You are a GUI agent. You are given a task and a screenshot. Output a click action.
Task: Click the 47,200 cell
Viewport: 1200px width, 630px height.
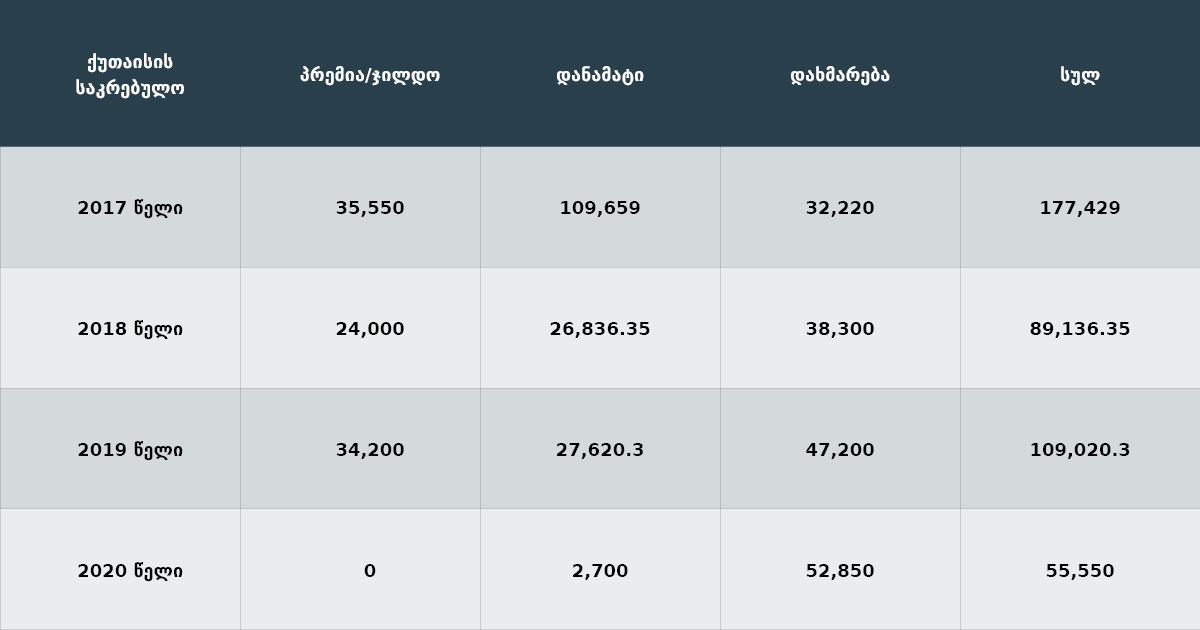point(840,450)
